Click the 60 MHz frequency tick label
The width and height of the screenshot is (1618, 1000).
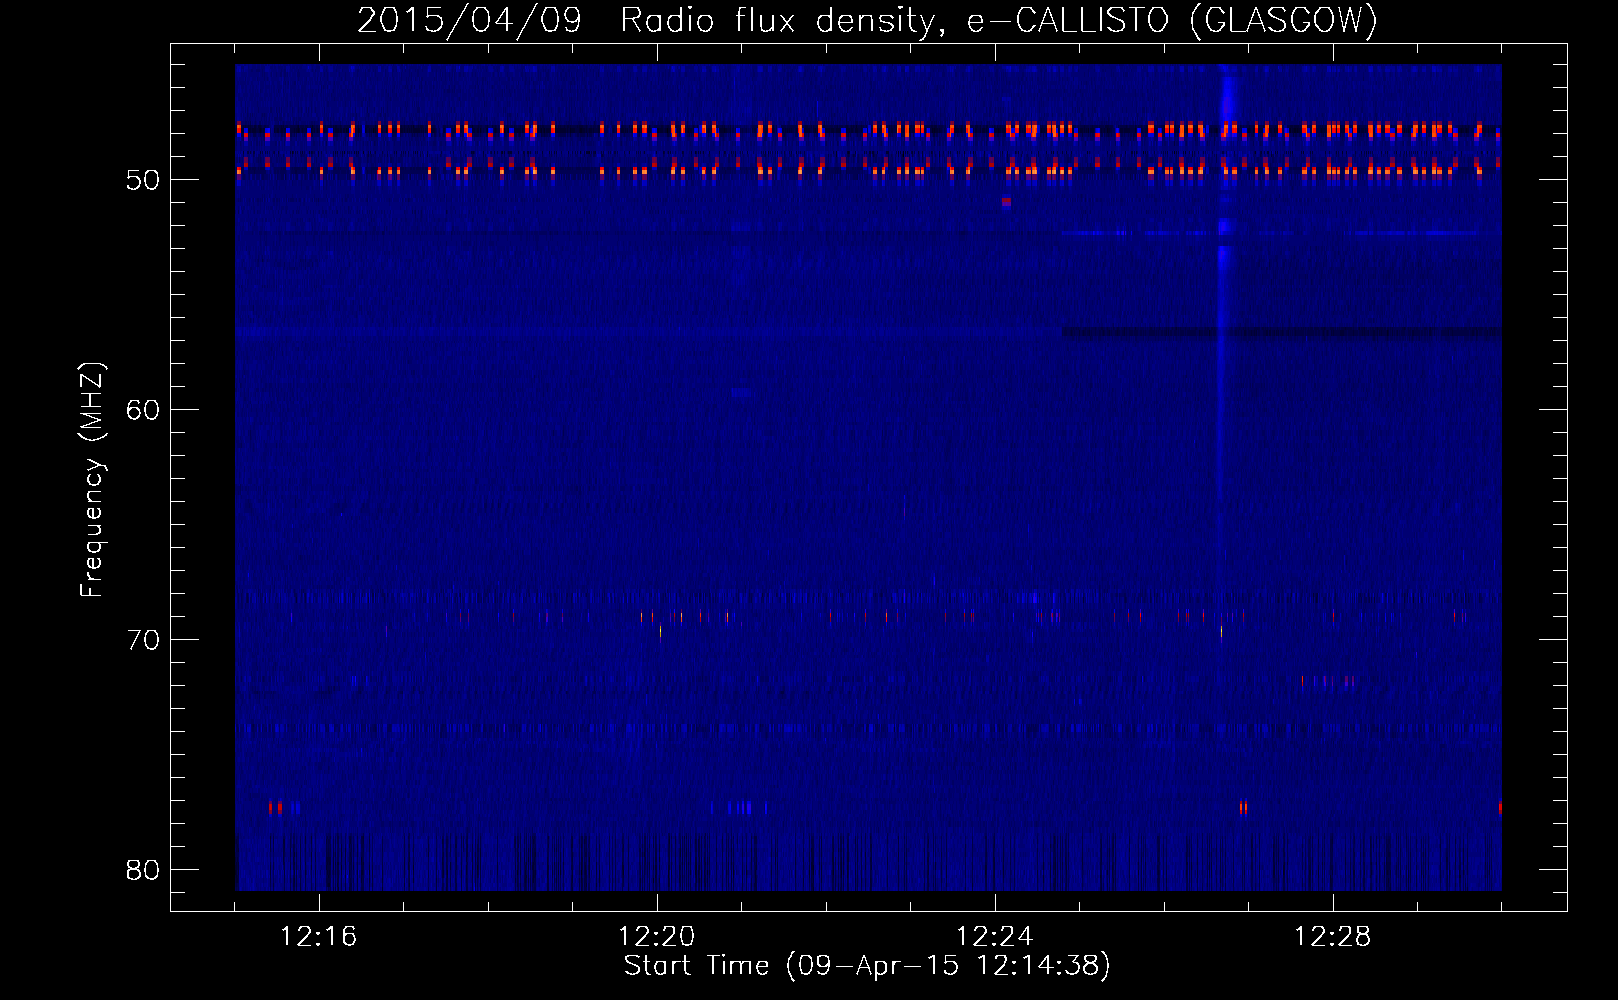point(144,410)
